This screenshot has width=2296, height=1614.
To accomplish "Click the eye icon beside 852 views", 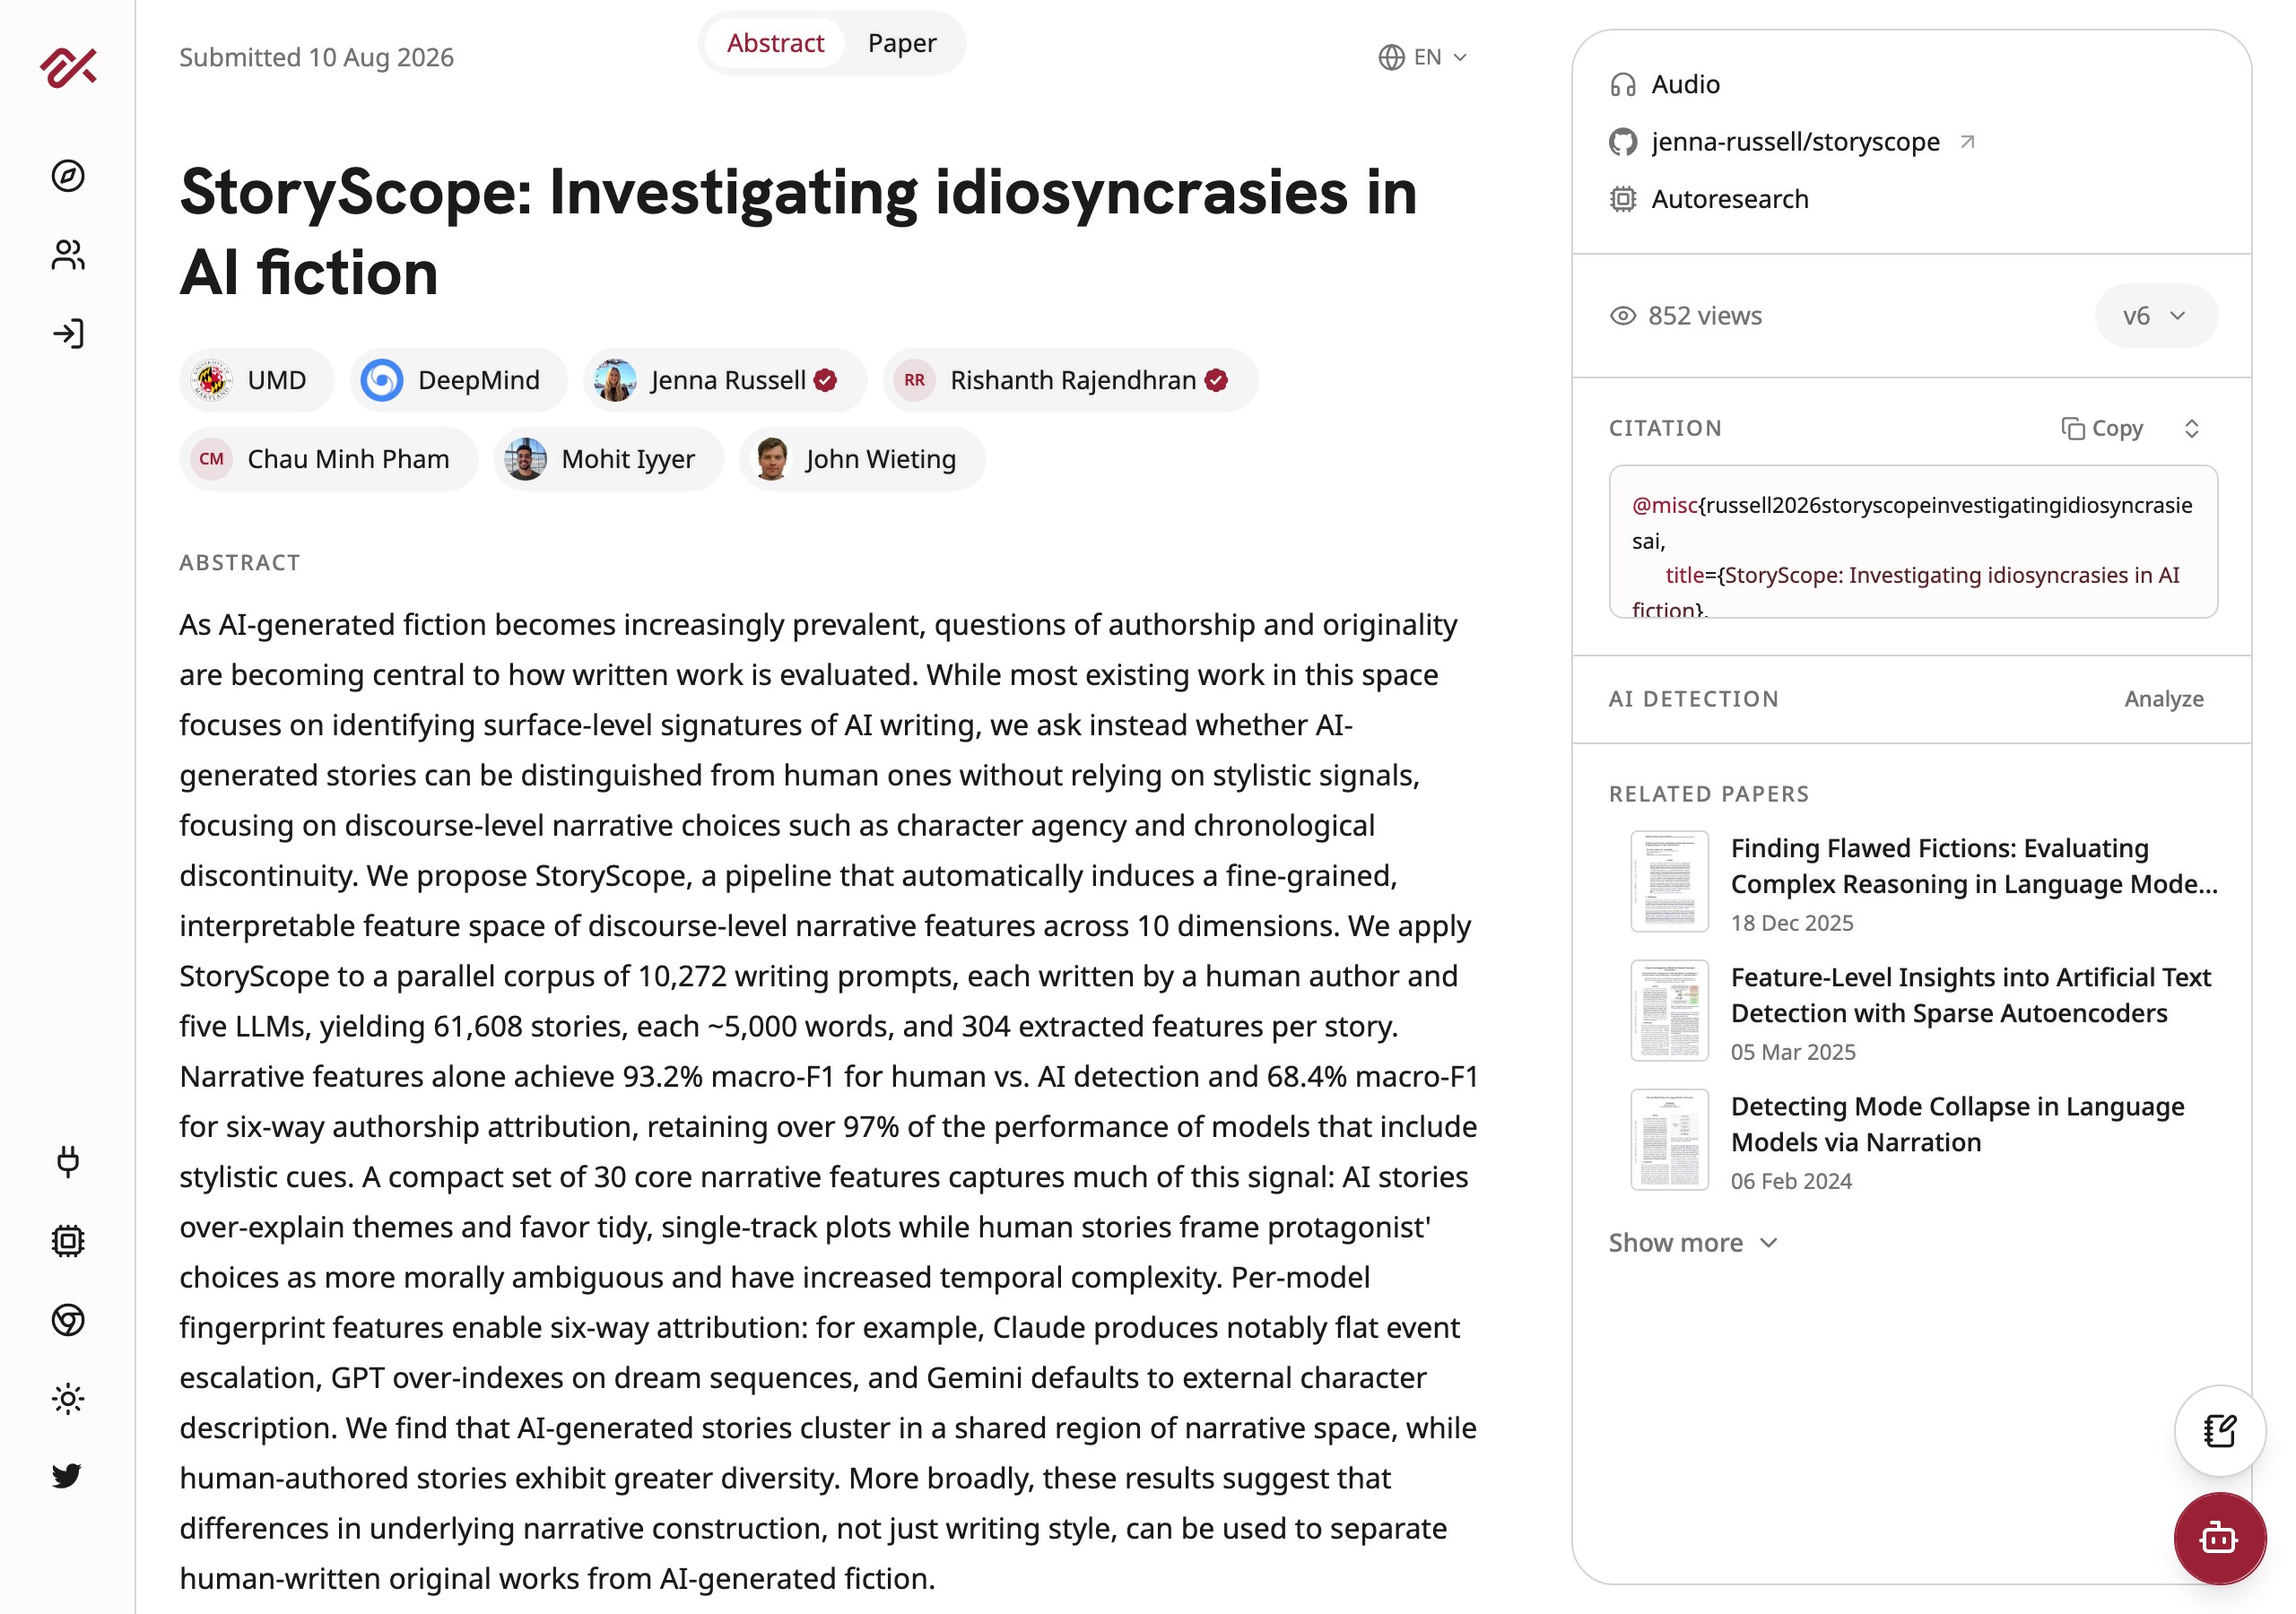I will click(1623, 316).
